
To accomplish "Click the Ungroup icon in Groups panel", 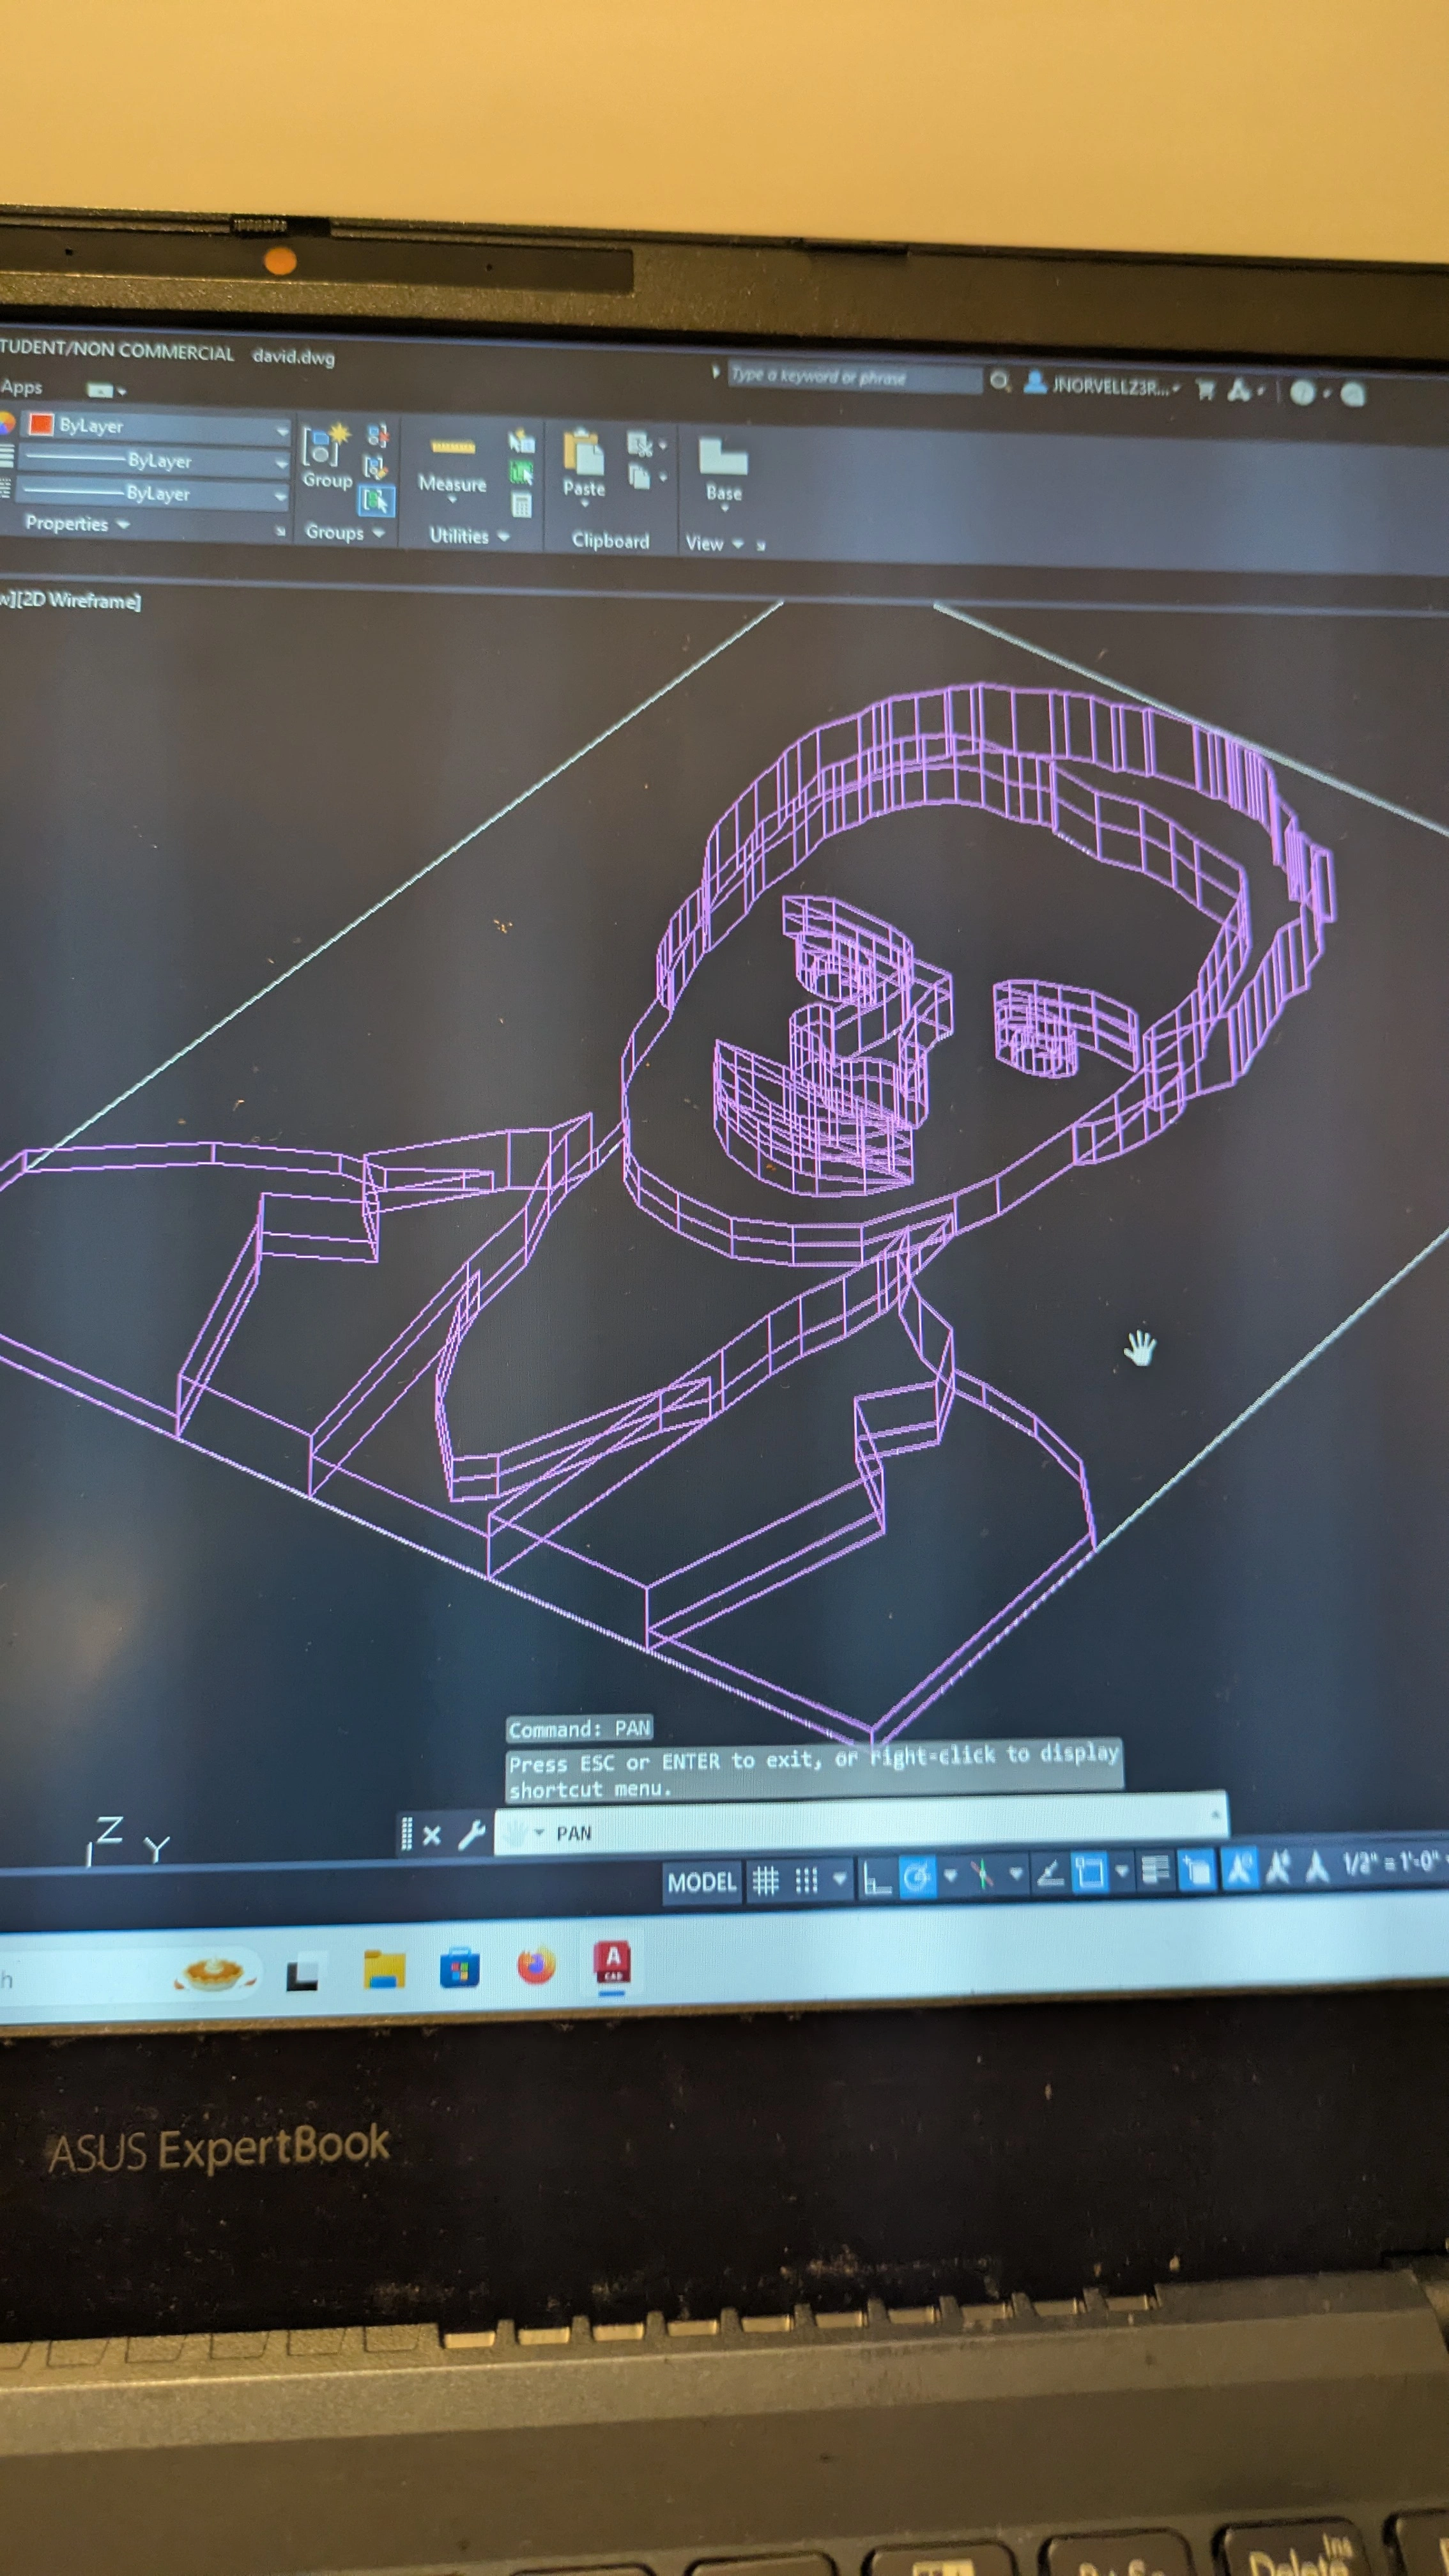I will (377, 436).
